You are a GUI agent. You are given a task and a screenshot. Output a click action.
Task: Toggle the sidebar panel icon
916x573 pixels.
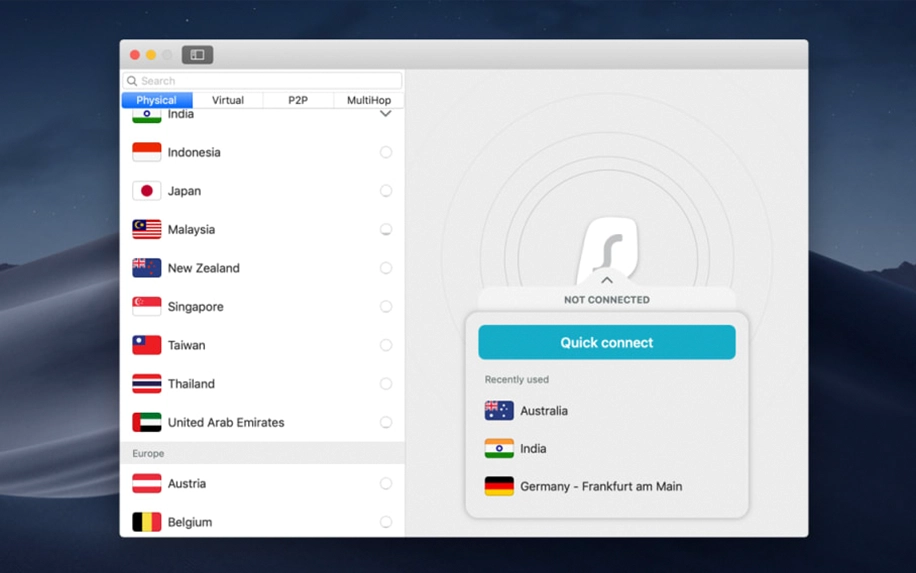pyautogui.click(x=197, y=54)
